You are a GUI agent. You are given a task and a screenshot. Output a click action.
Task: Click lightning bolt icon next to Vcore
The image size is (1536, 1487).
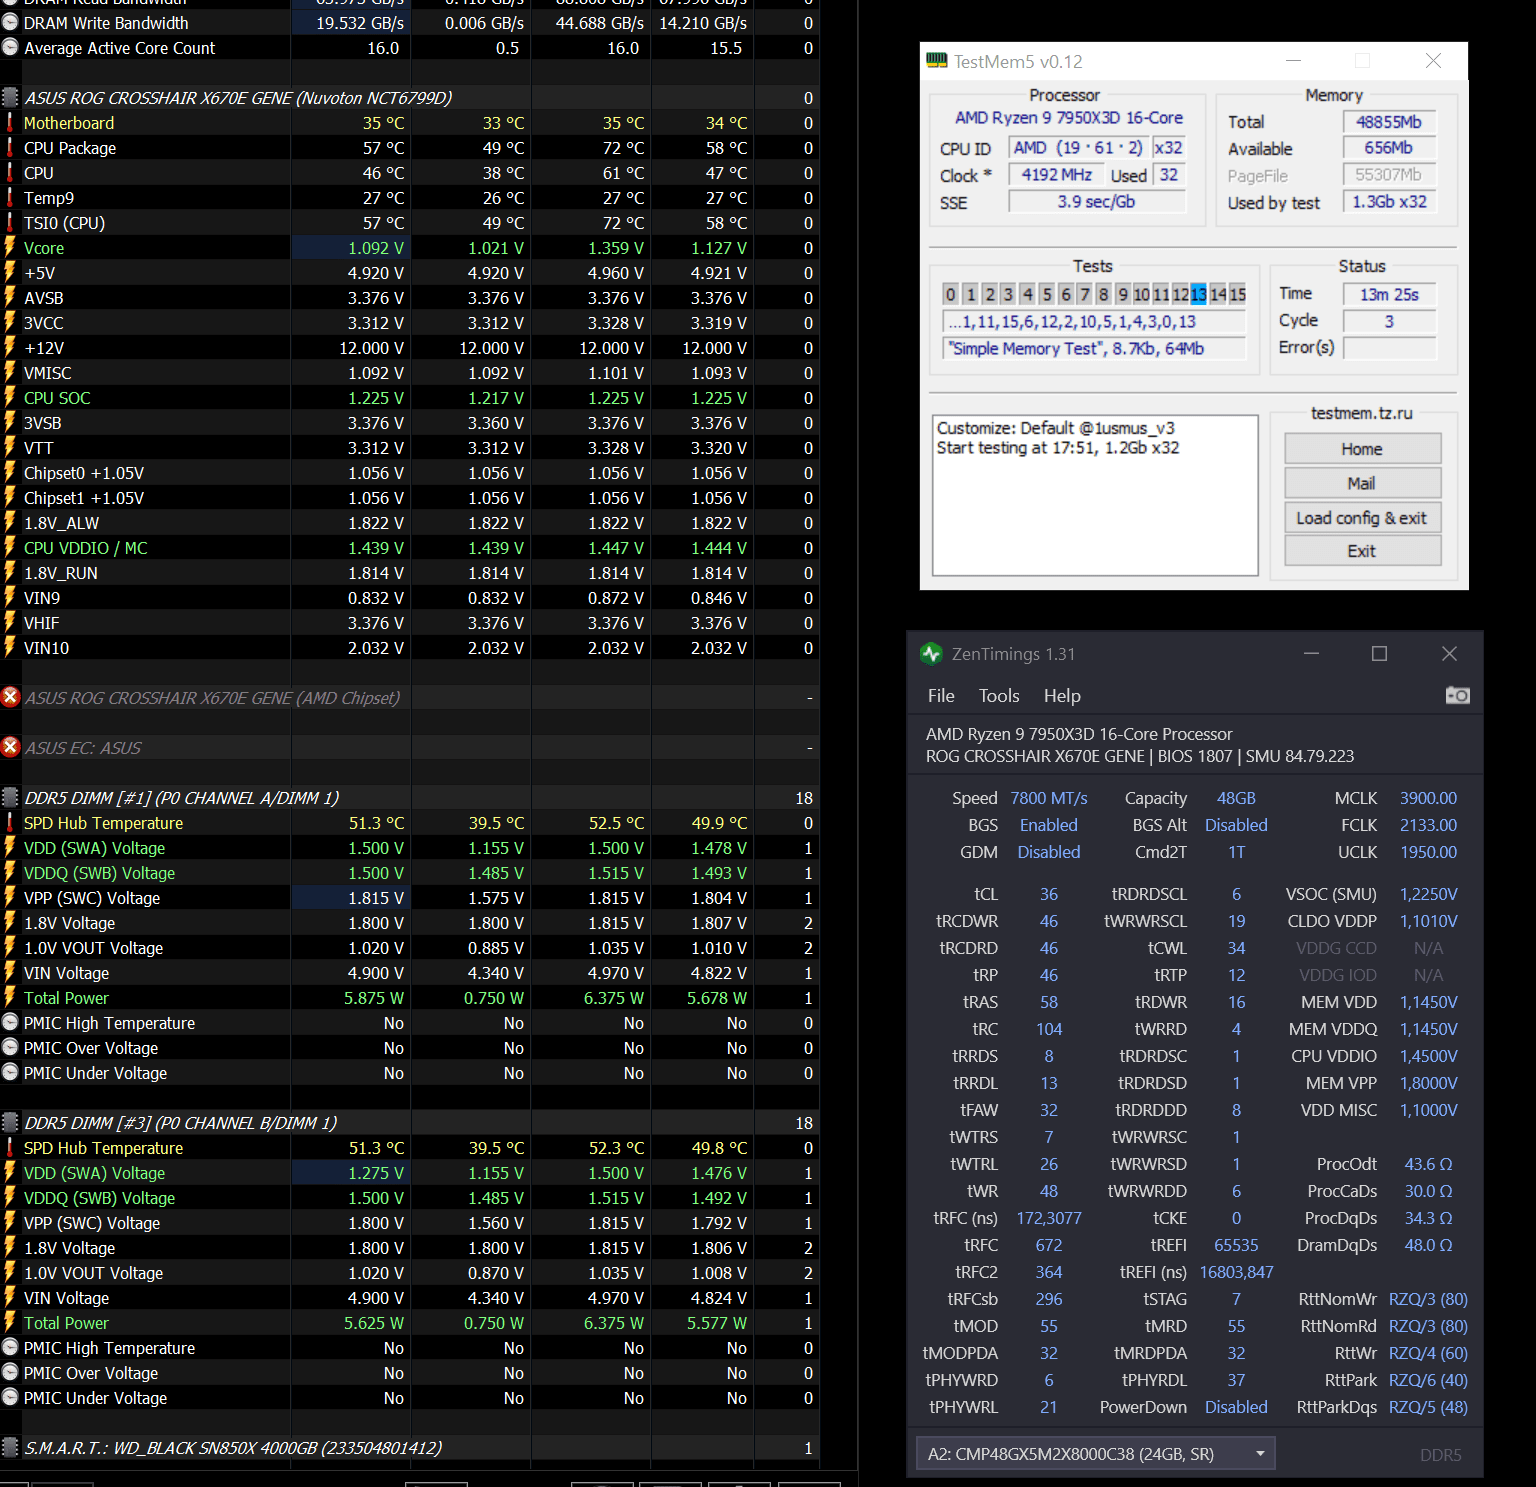tap(10, 247)
